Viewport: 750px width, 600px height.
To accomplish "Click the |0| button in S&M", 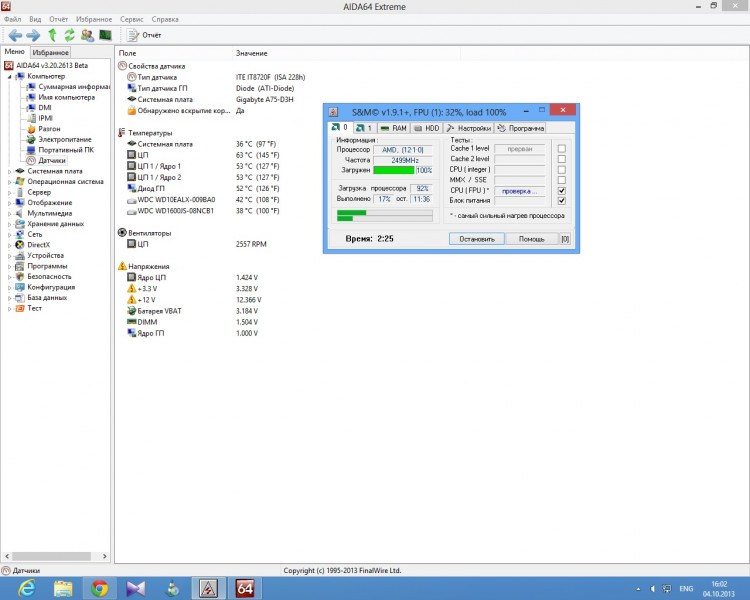I will point(565,239).
